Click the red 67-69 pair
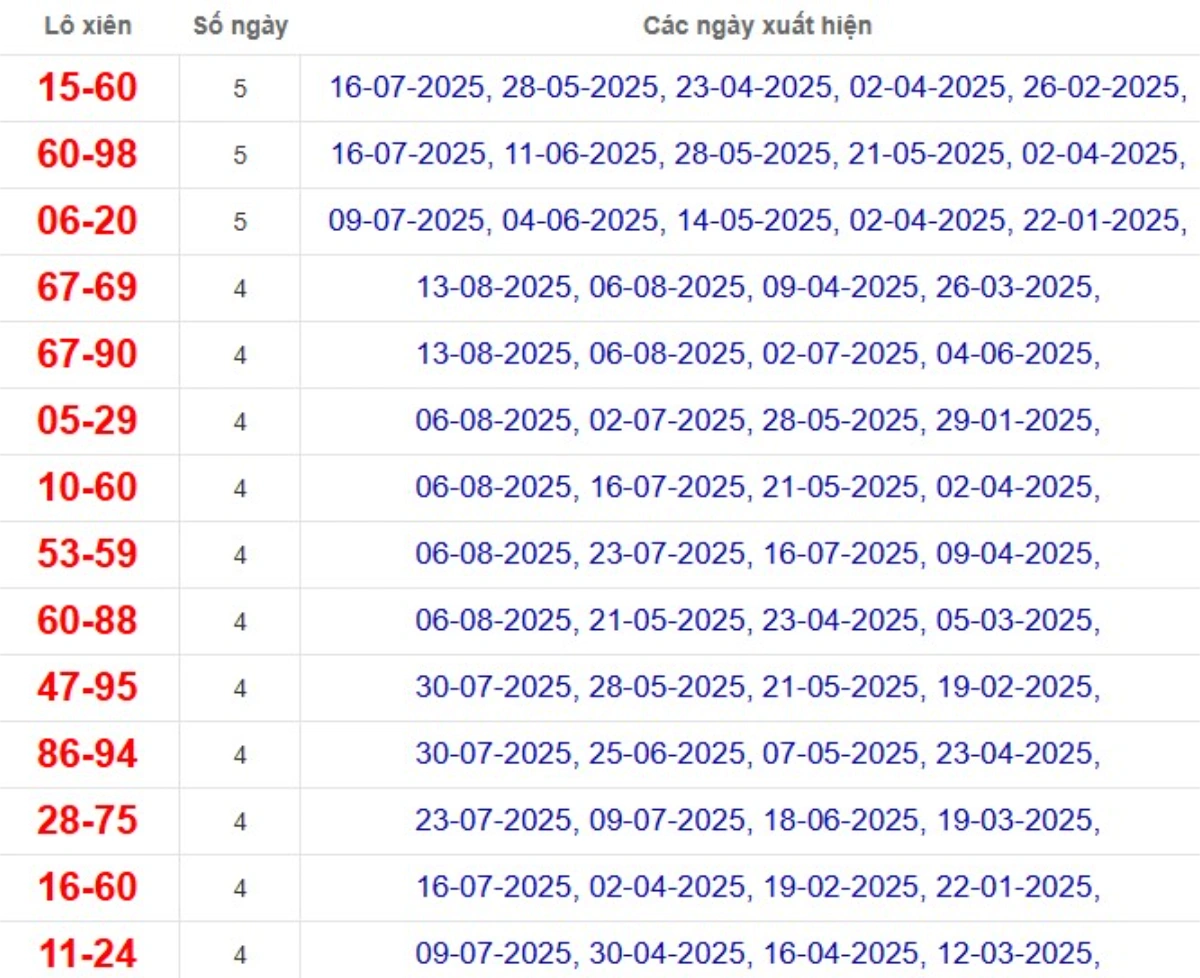1200x978 pixels. click(88, 288)
